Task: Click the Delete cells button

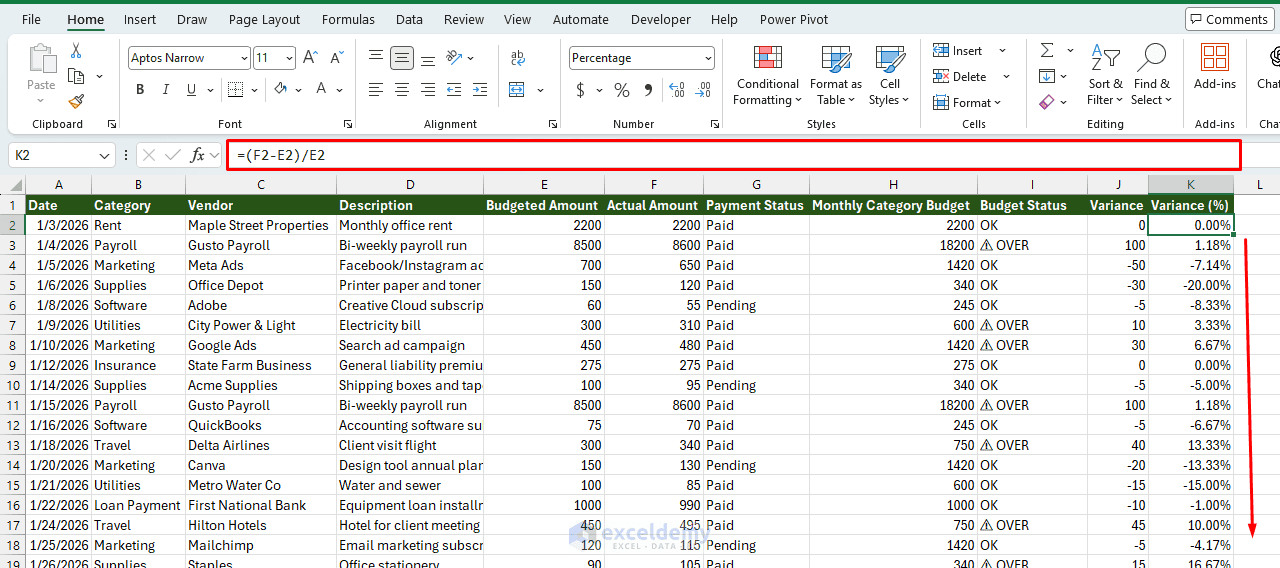Action: (960, 76)
